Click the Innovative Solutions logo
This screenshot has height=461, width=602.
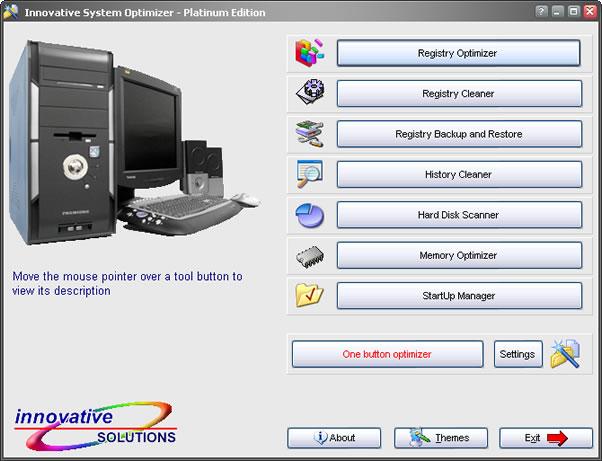(95, 426)
